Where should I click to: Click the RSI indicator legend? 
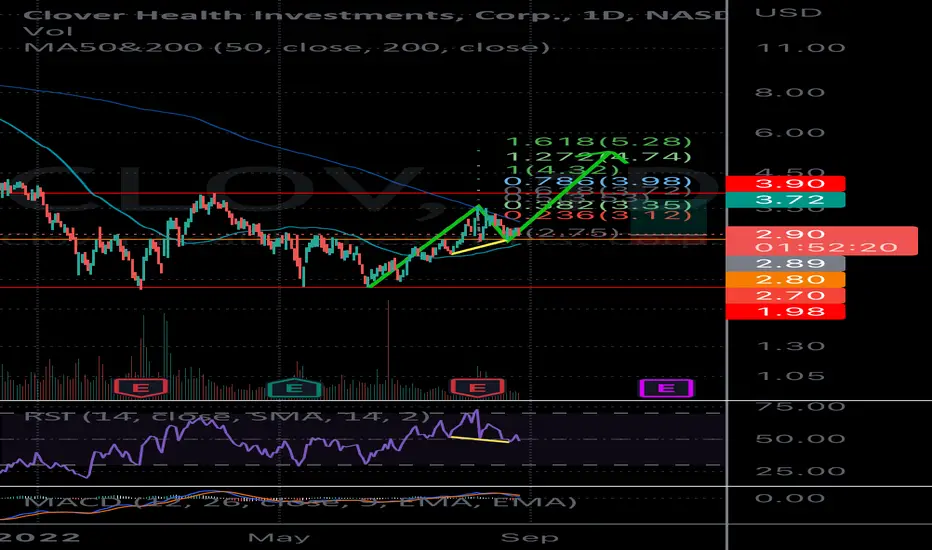[226, 416]
